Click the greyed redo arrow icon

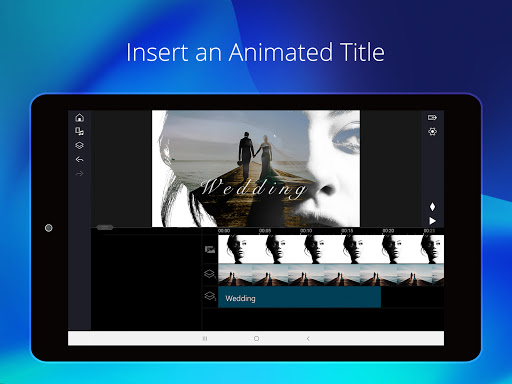(79, 173)
